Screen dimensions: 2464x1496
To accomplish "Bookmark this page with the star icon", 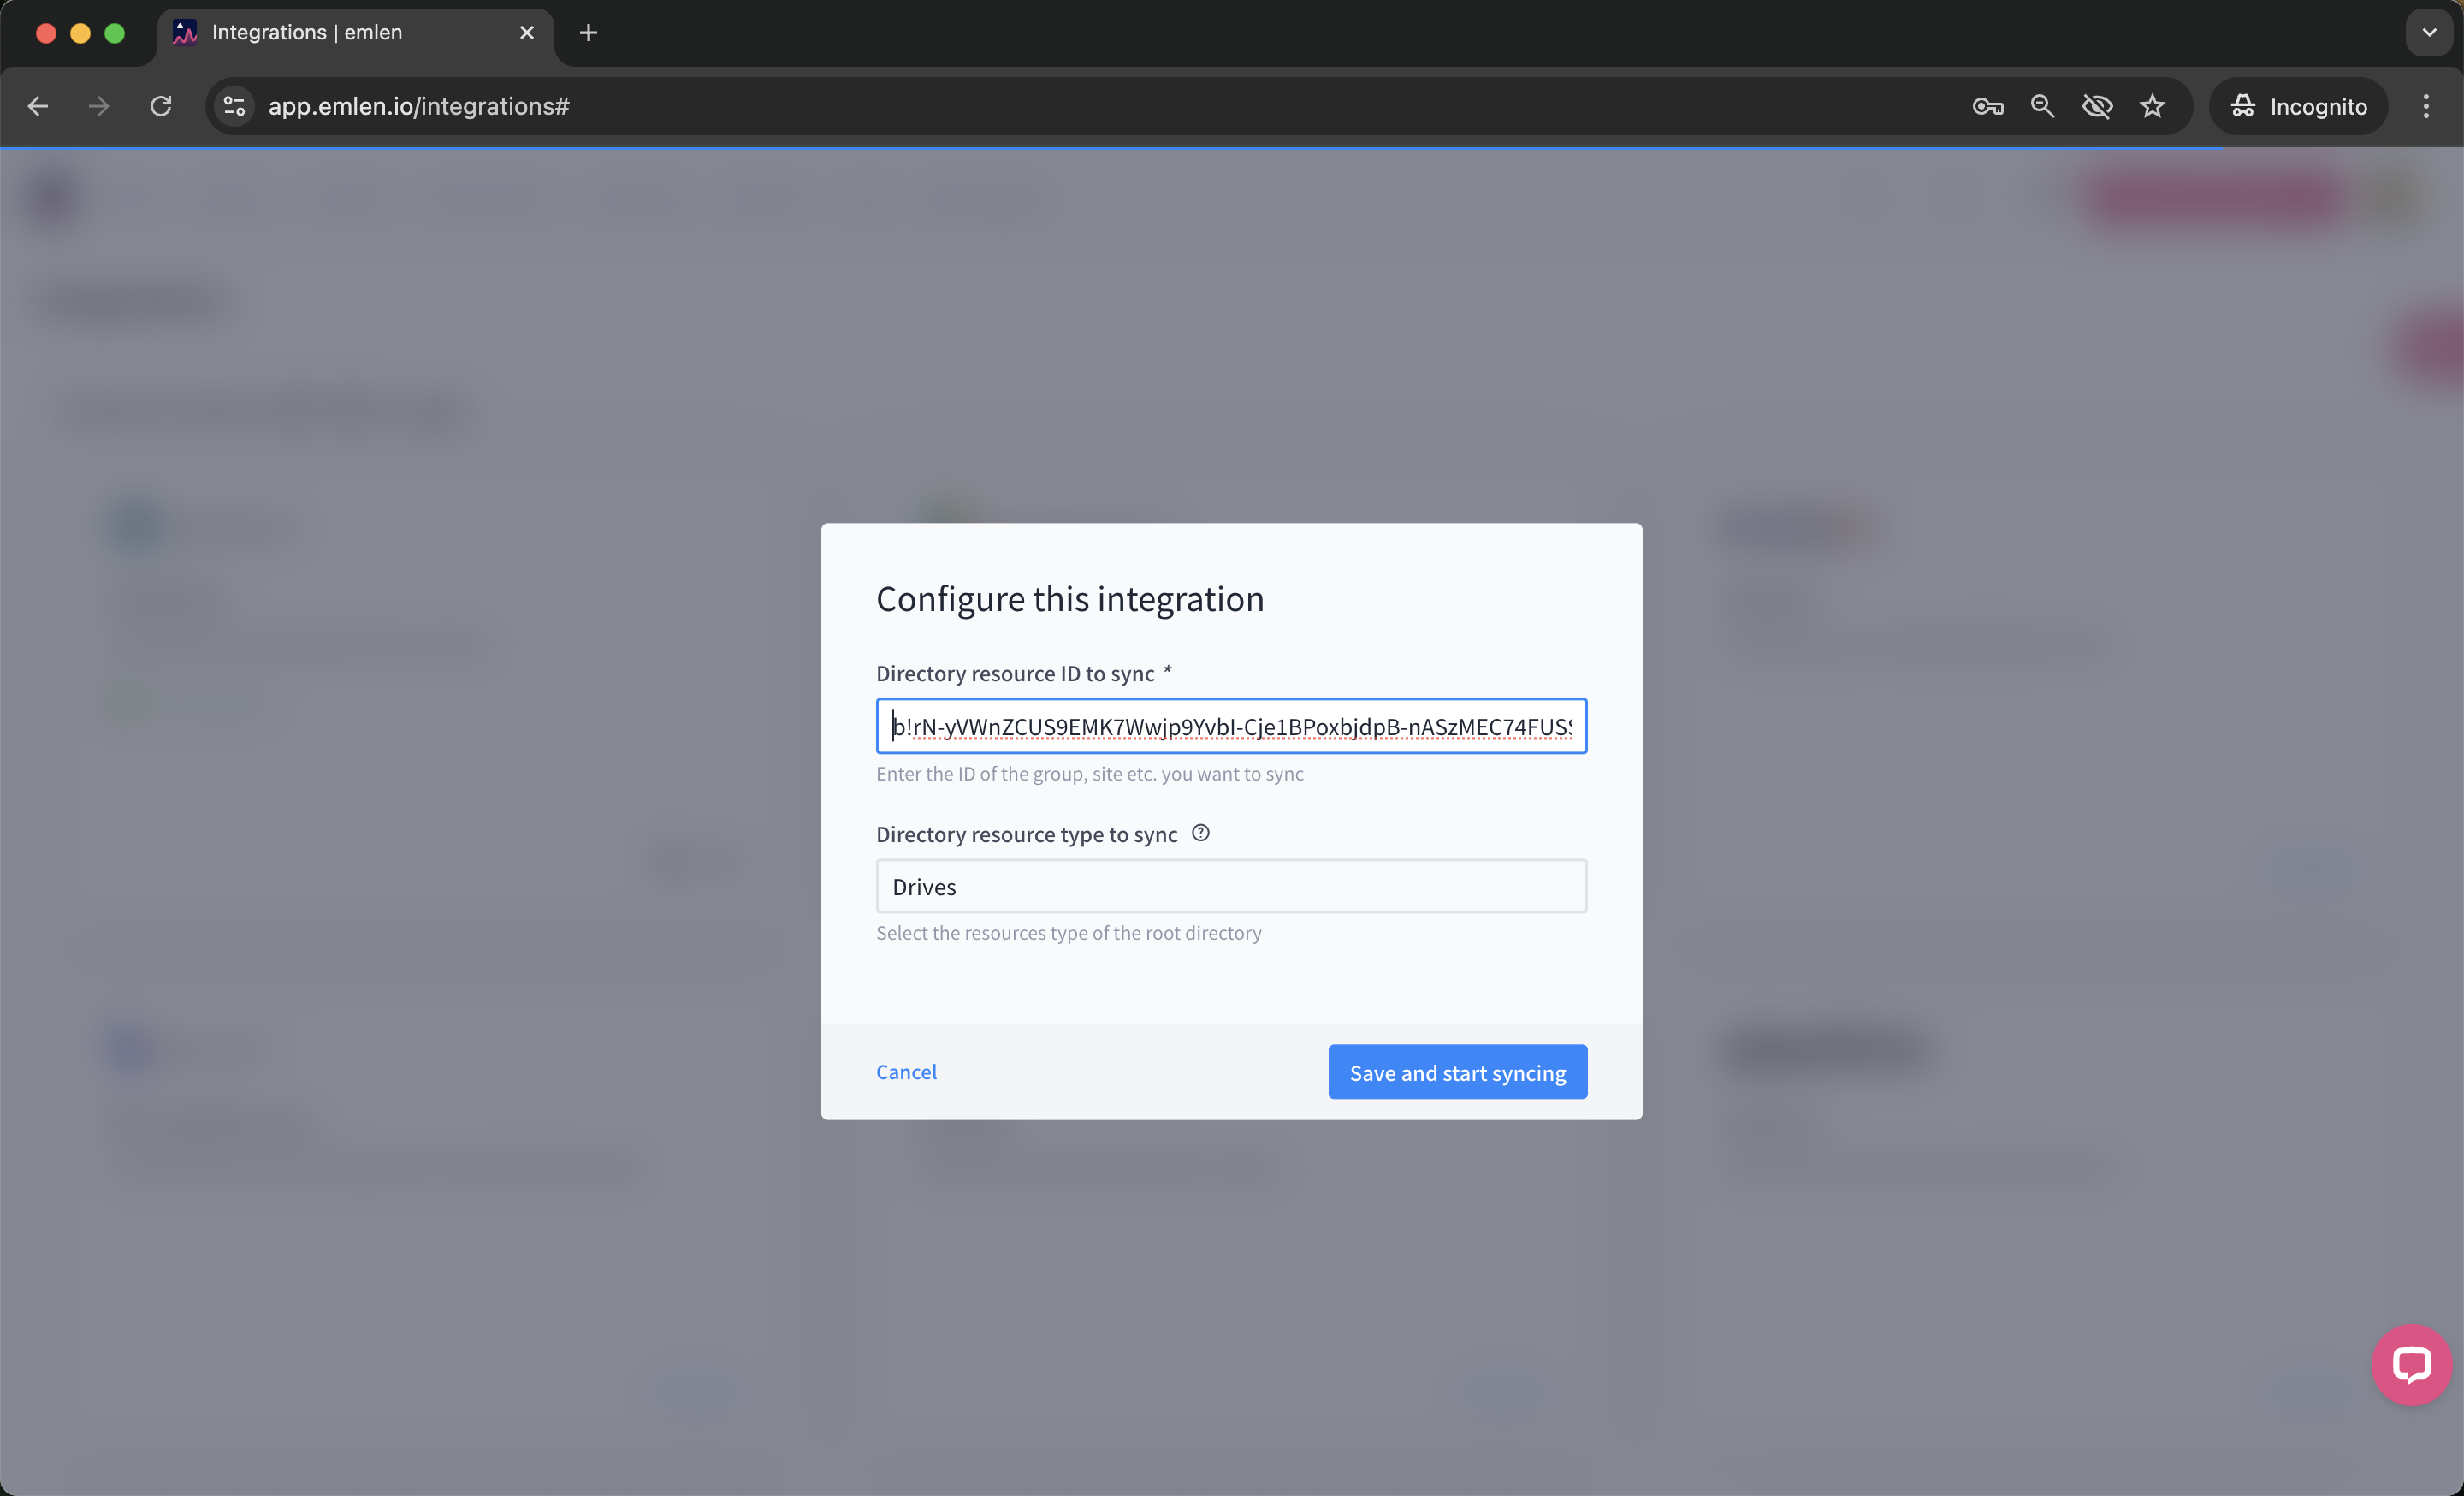I will 2152,106.
